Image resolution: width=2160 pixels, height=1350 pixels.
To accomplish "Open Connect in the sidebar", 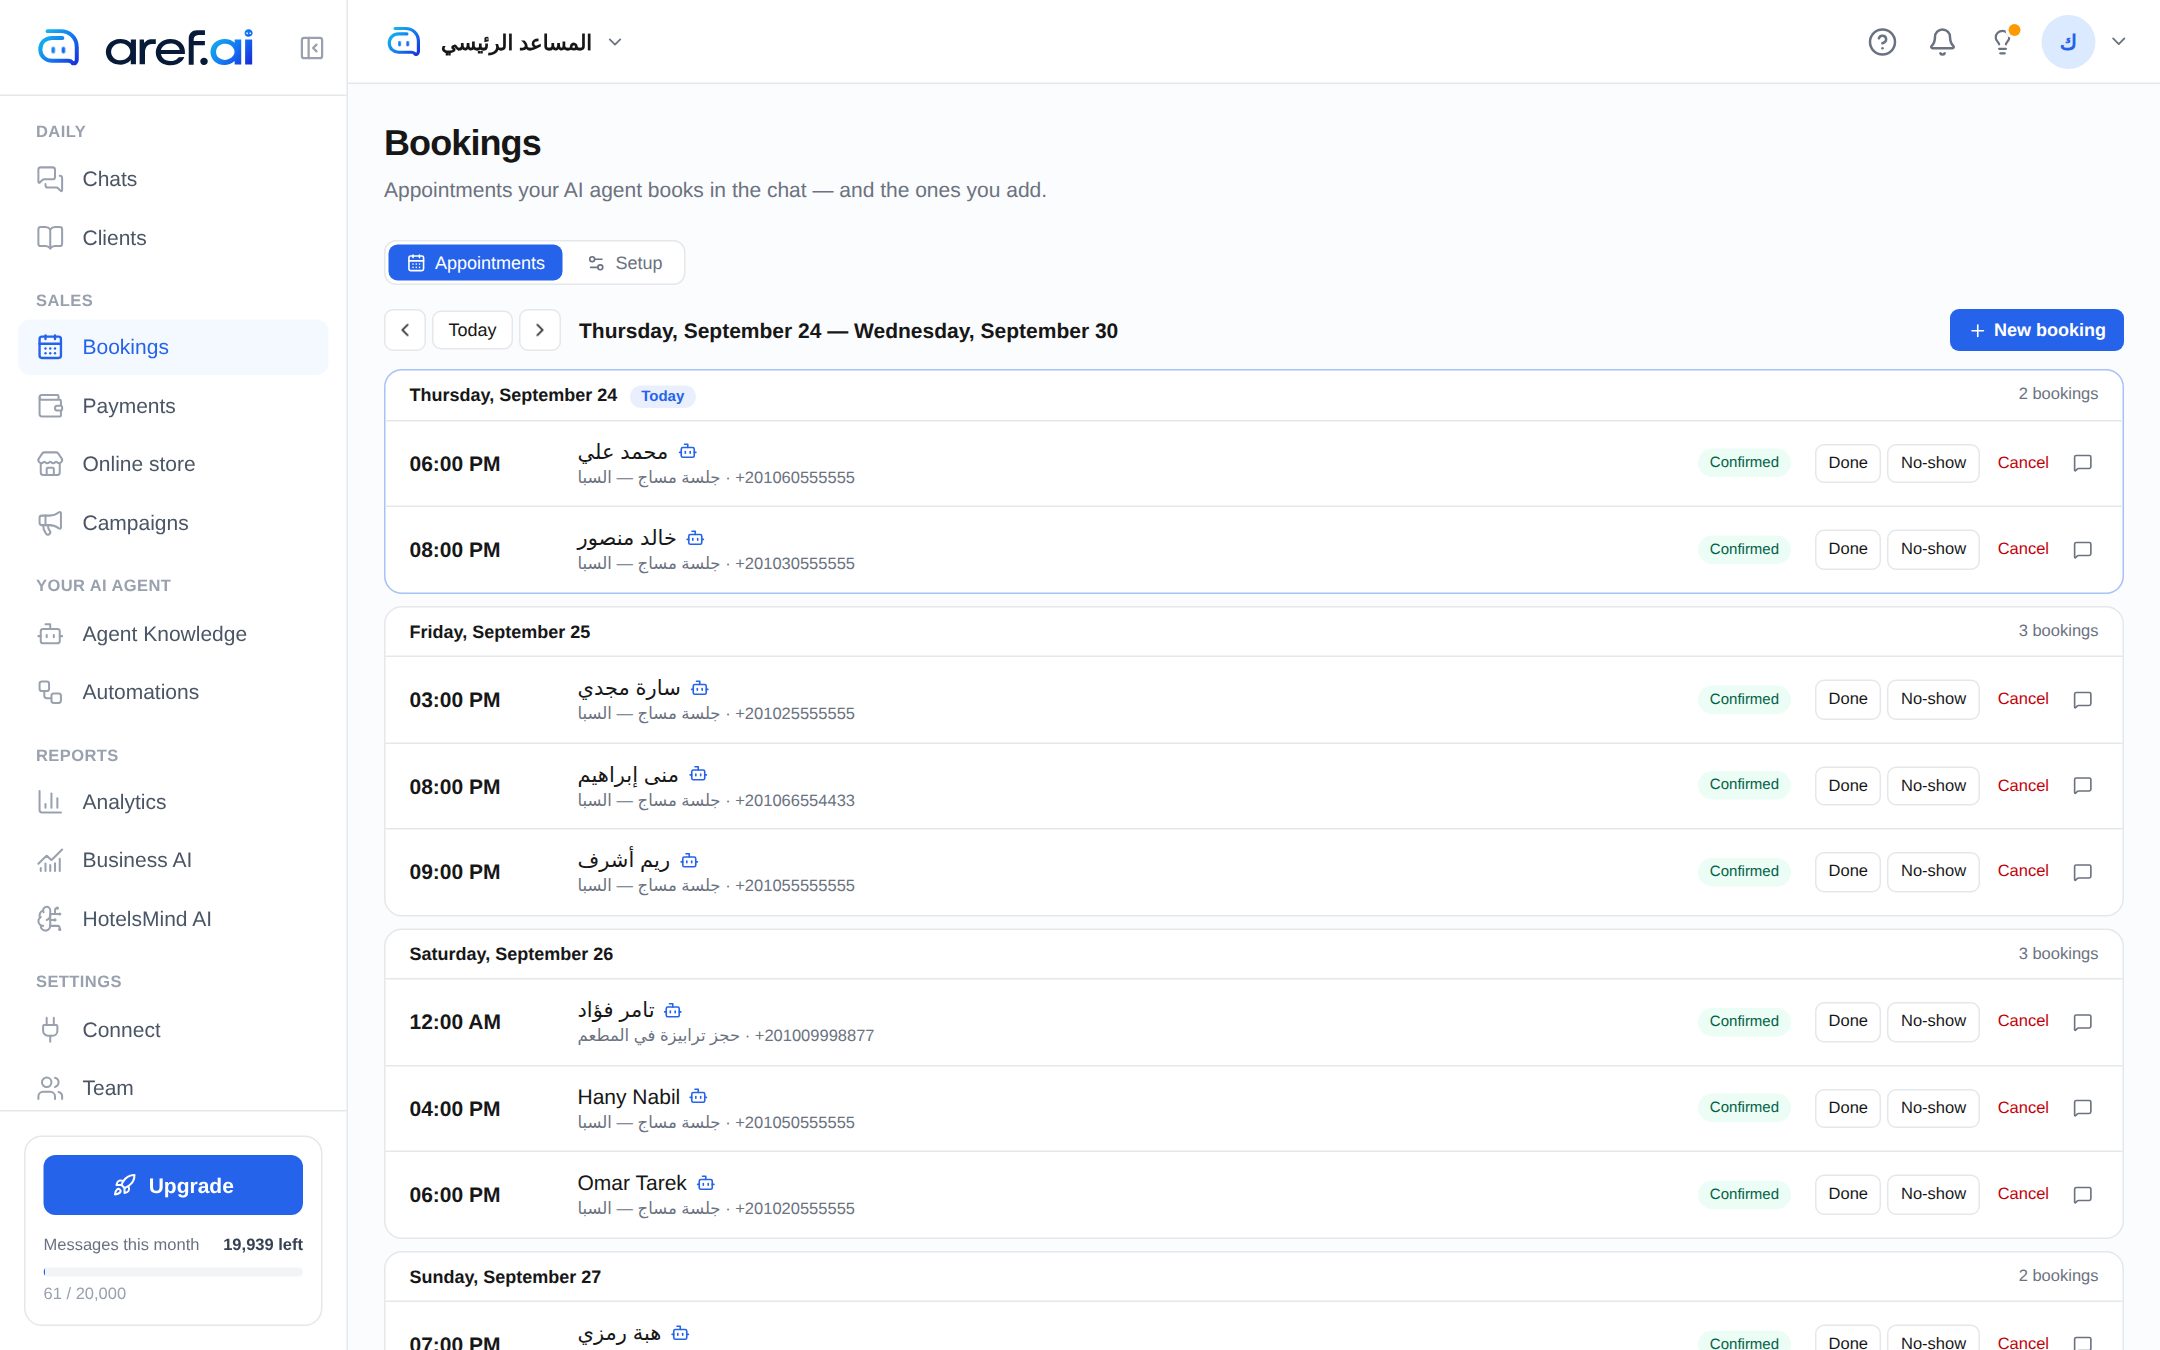I will (173, 1030).
